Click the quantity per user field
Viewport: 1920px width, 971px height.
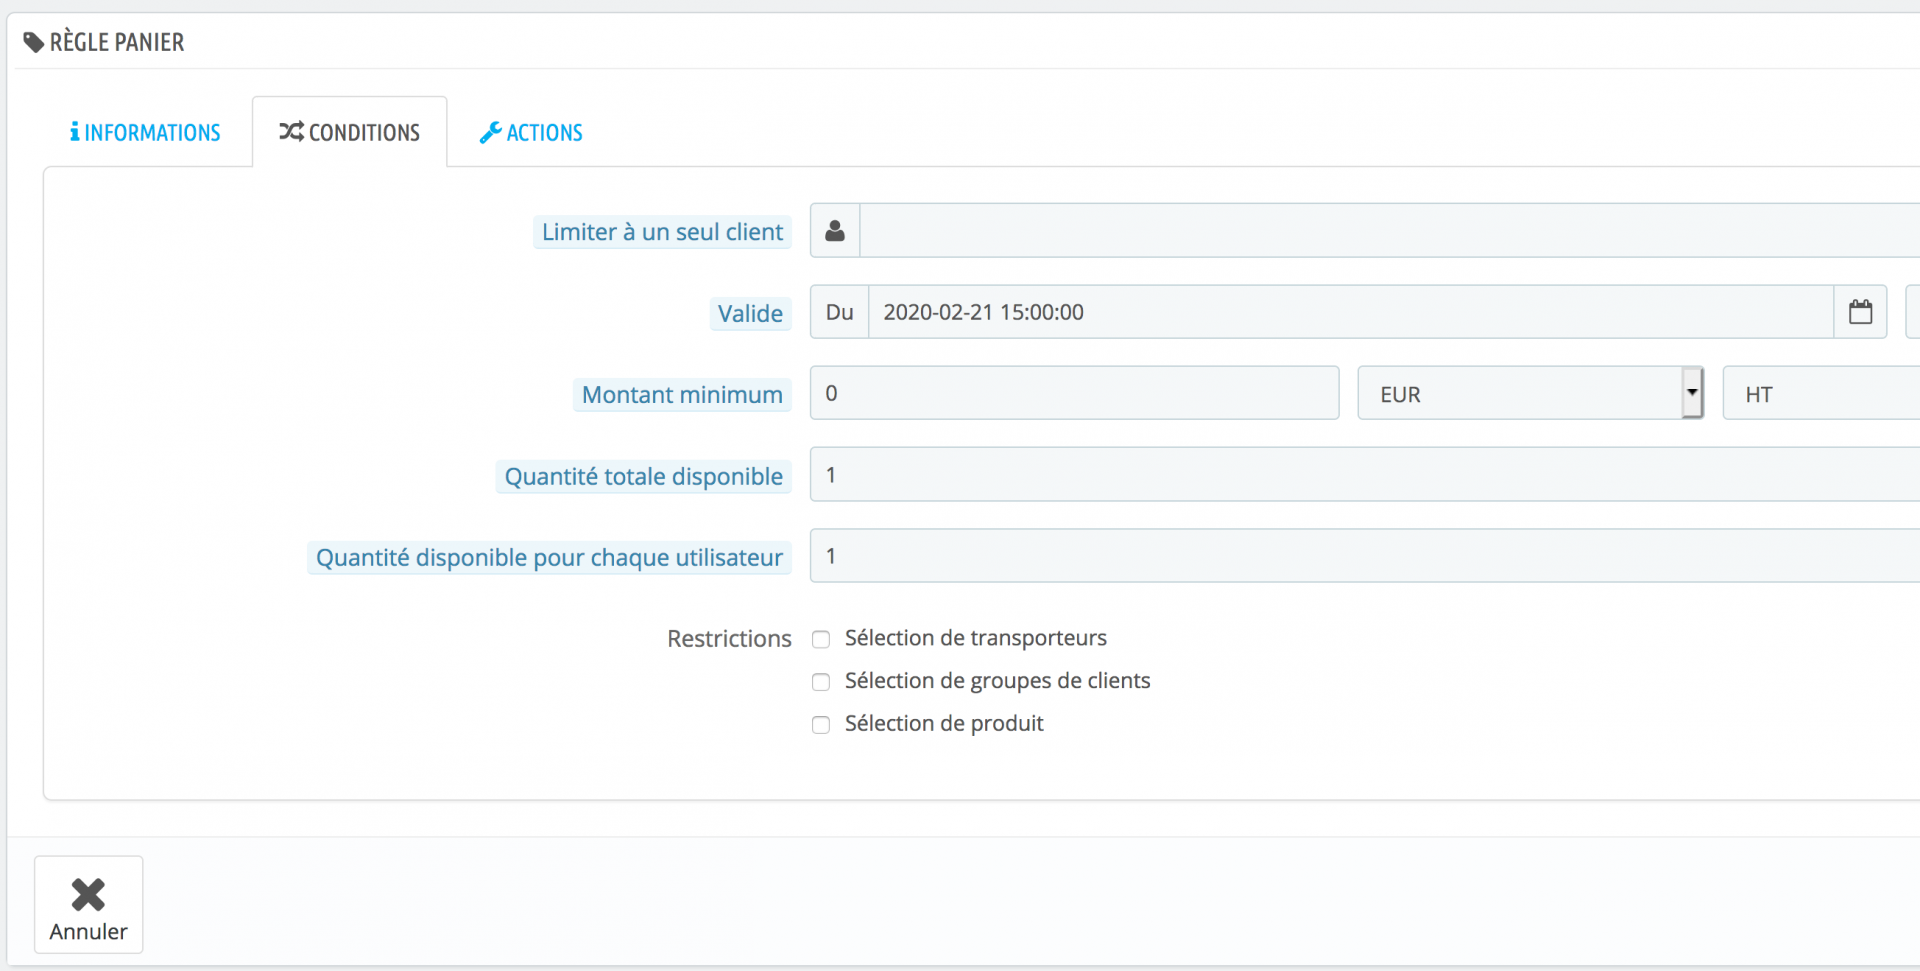click(1365, 556)
